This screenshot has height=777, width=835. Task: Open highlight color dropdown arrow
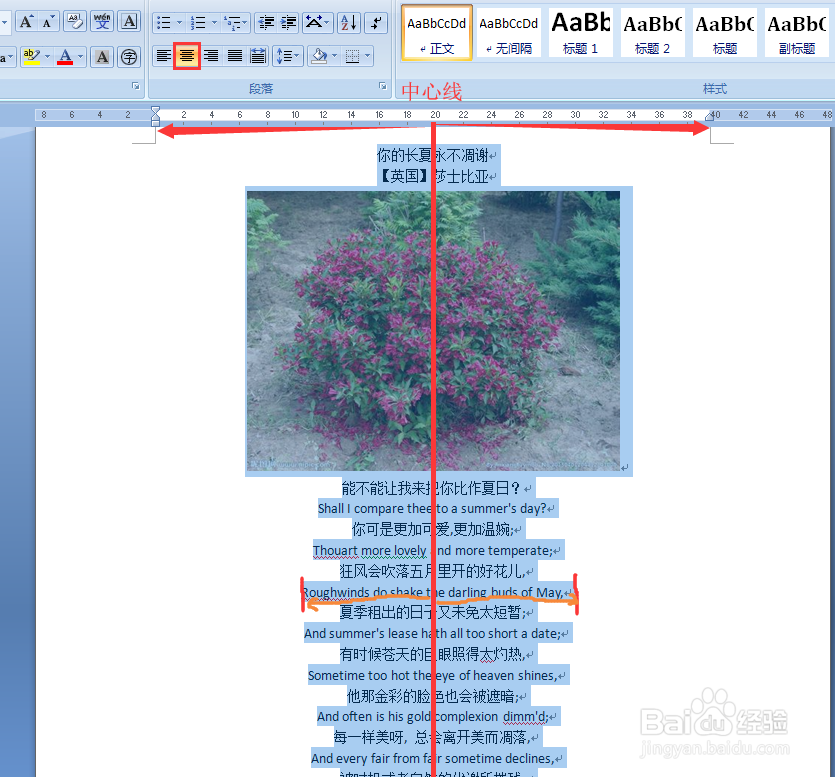pos(48,56)
